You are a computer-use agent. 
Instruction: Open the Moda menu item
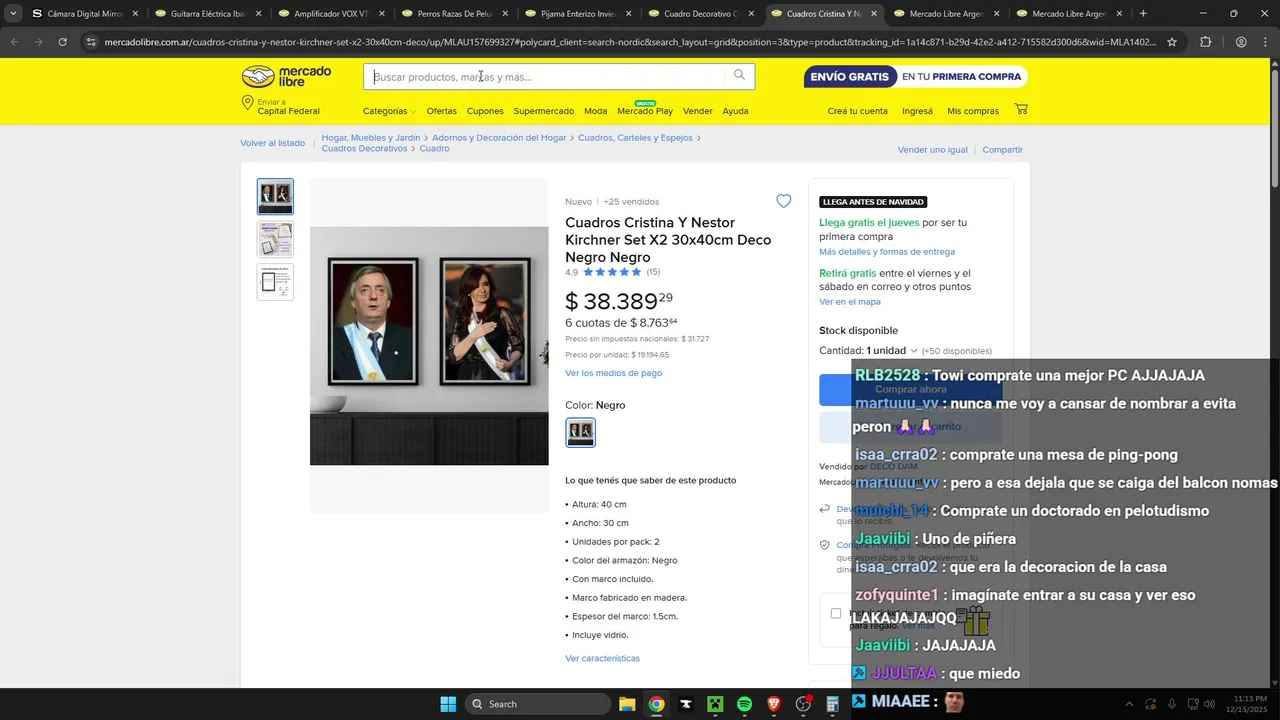point(596,111)
